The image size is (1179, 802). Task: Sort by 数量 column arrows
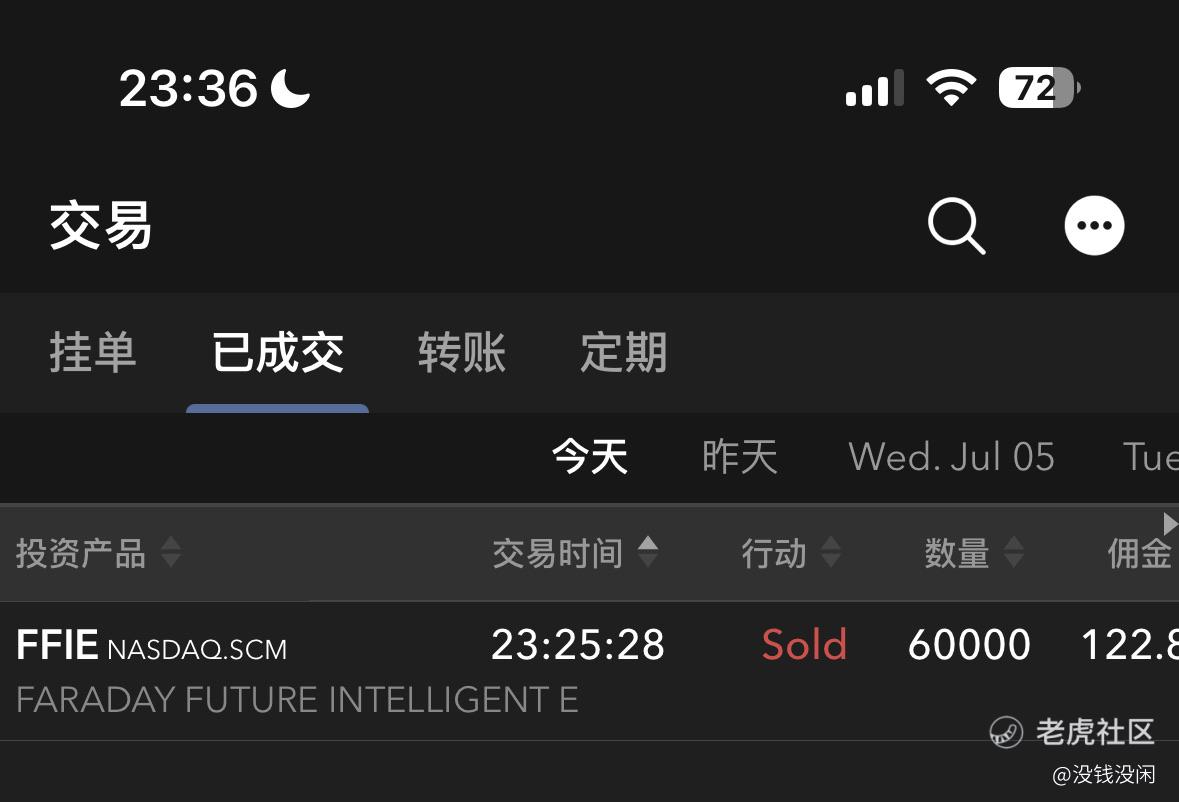click(x=1014, y=552)
